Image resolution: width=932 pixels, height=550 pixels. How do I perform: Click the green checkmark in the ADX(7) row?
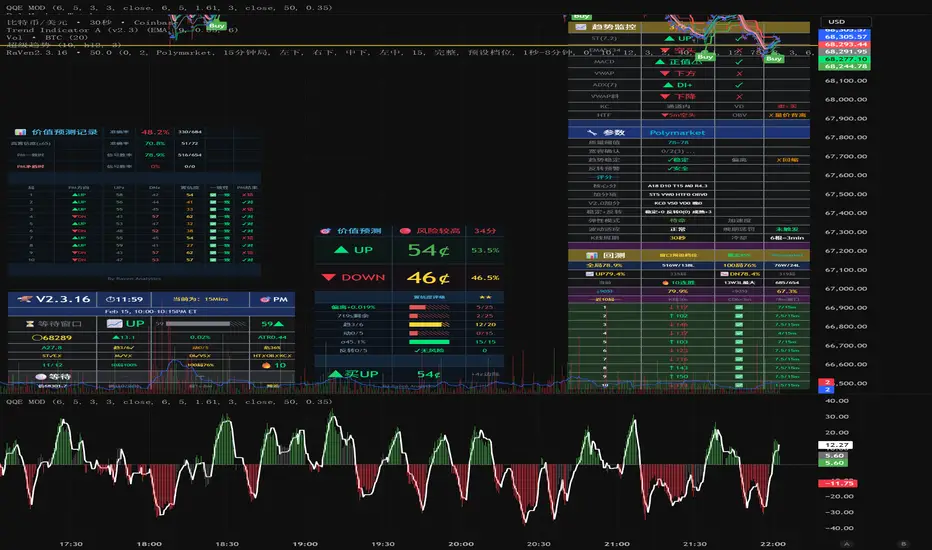739,85
